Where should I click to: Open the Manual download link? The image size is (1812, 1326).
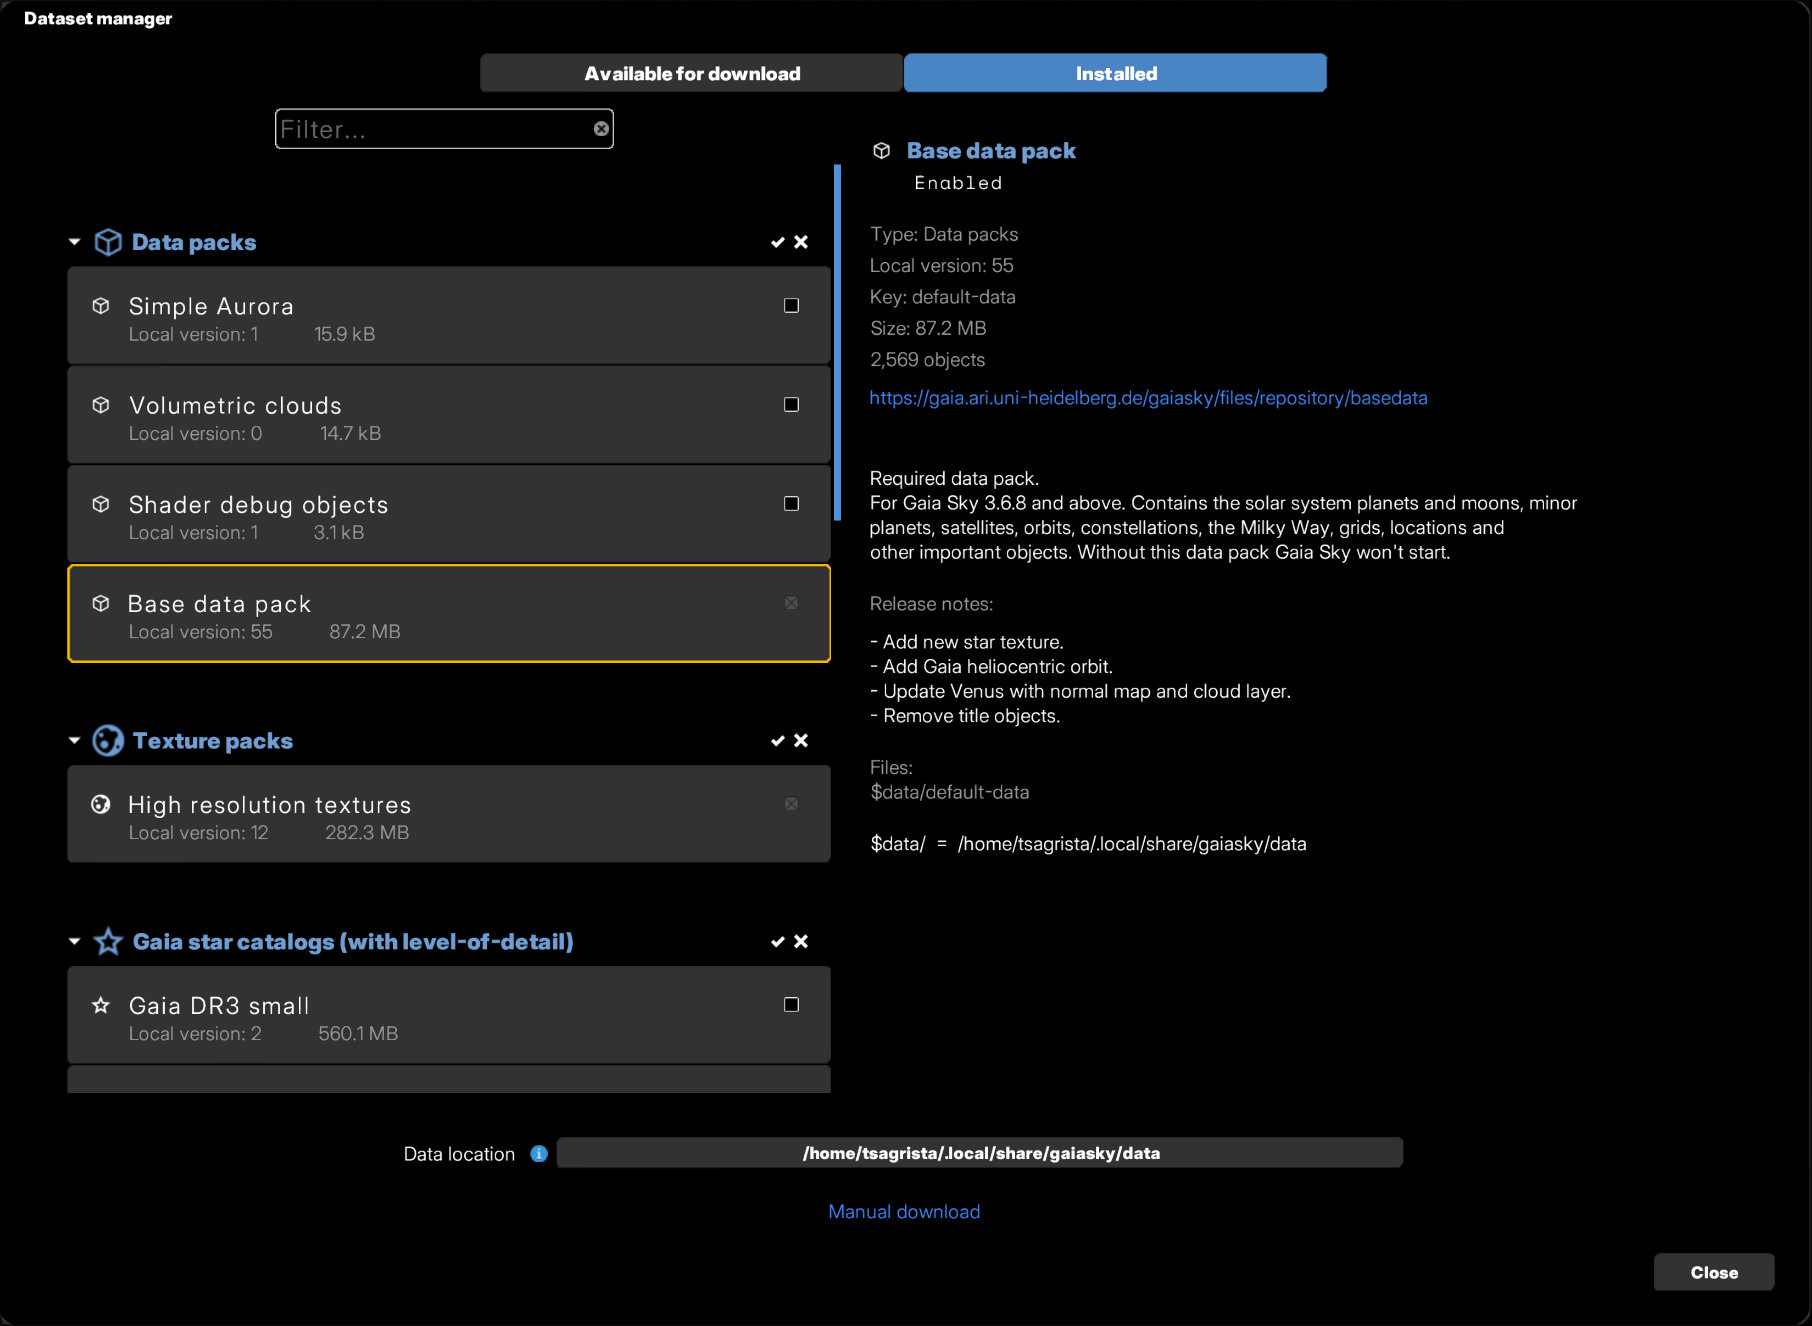click(x=904, y=1212)
